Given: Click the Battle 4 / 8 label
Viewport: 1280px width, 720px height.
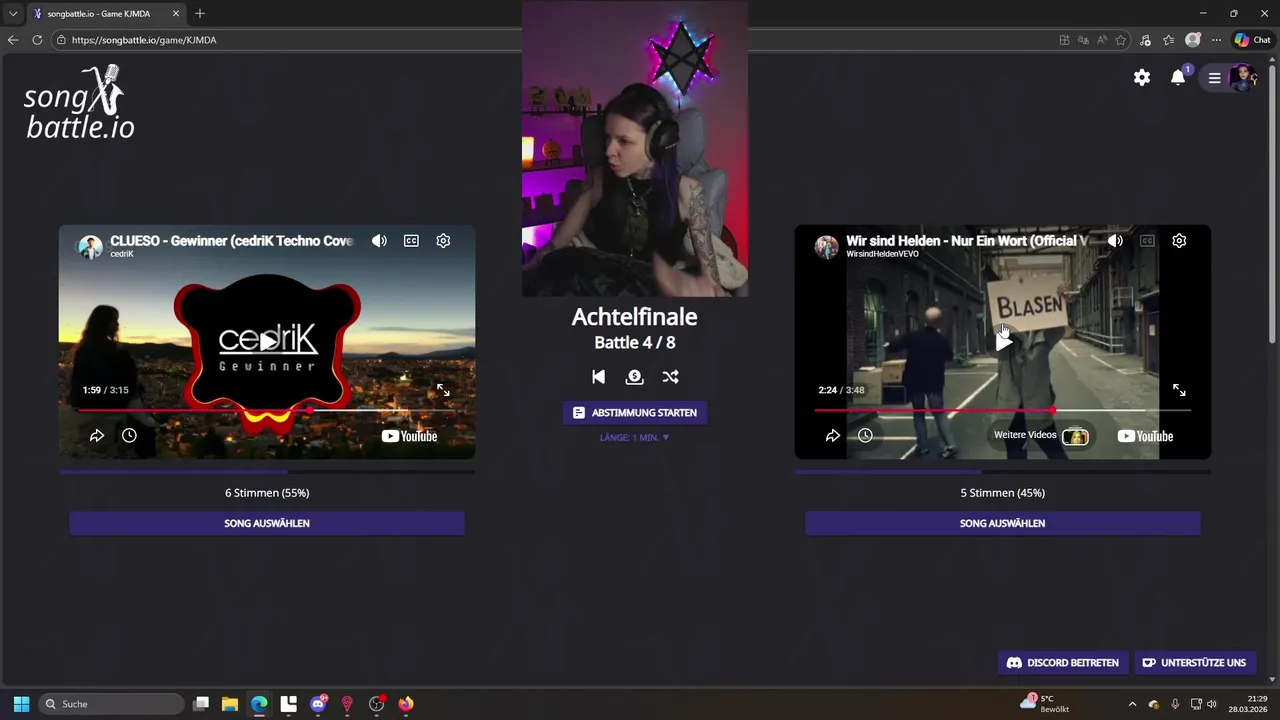Looking at the screenshot, I should 635,343.
